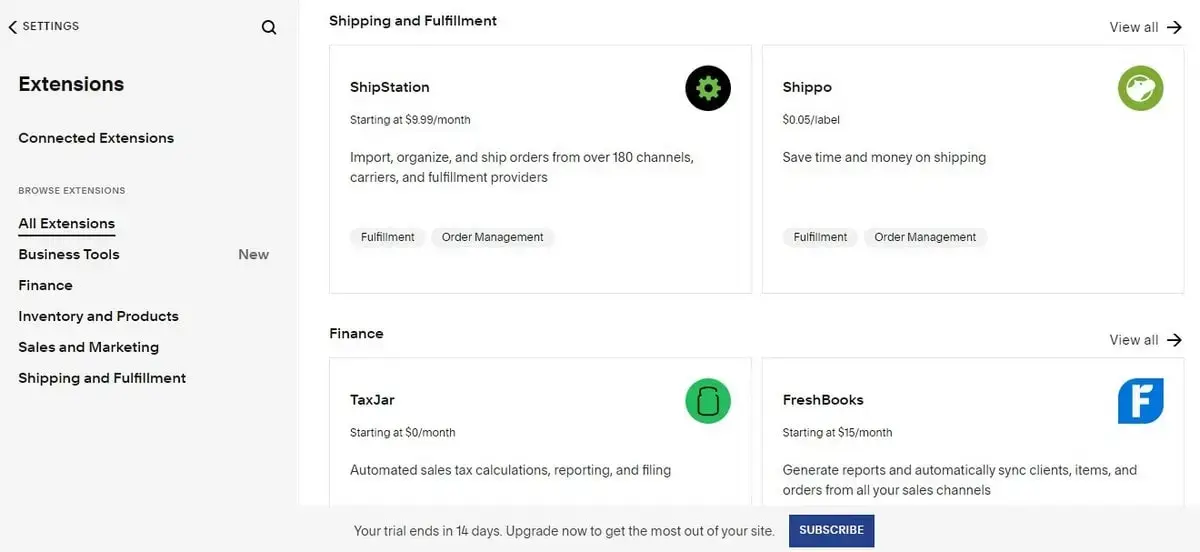
Task: Open Inventory and Products category
Action: point(98,316)
